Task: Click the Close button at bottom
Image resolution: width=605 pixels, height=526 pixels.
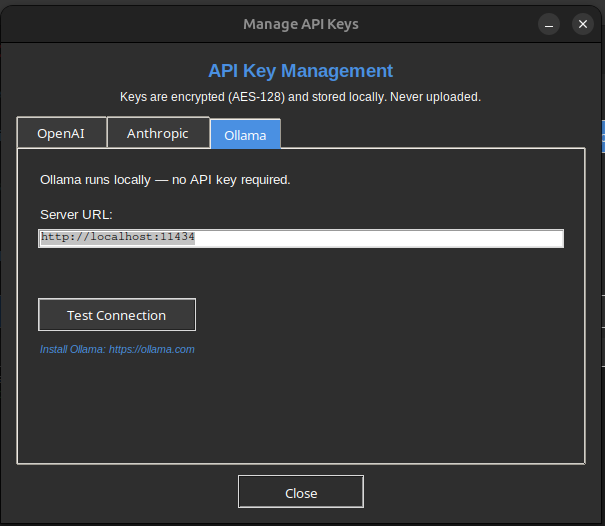Action: click(x=301, y=492)
